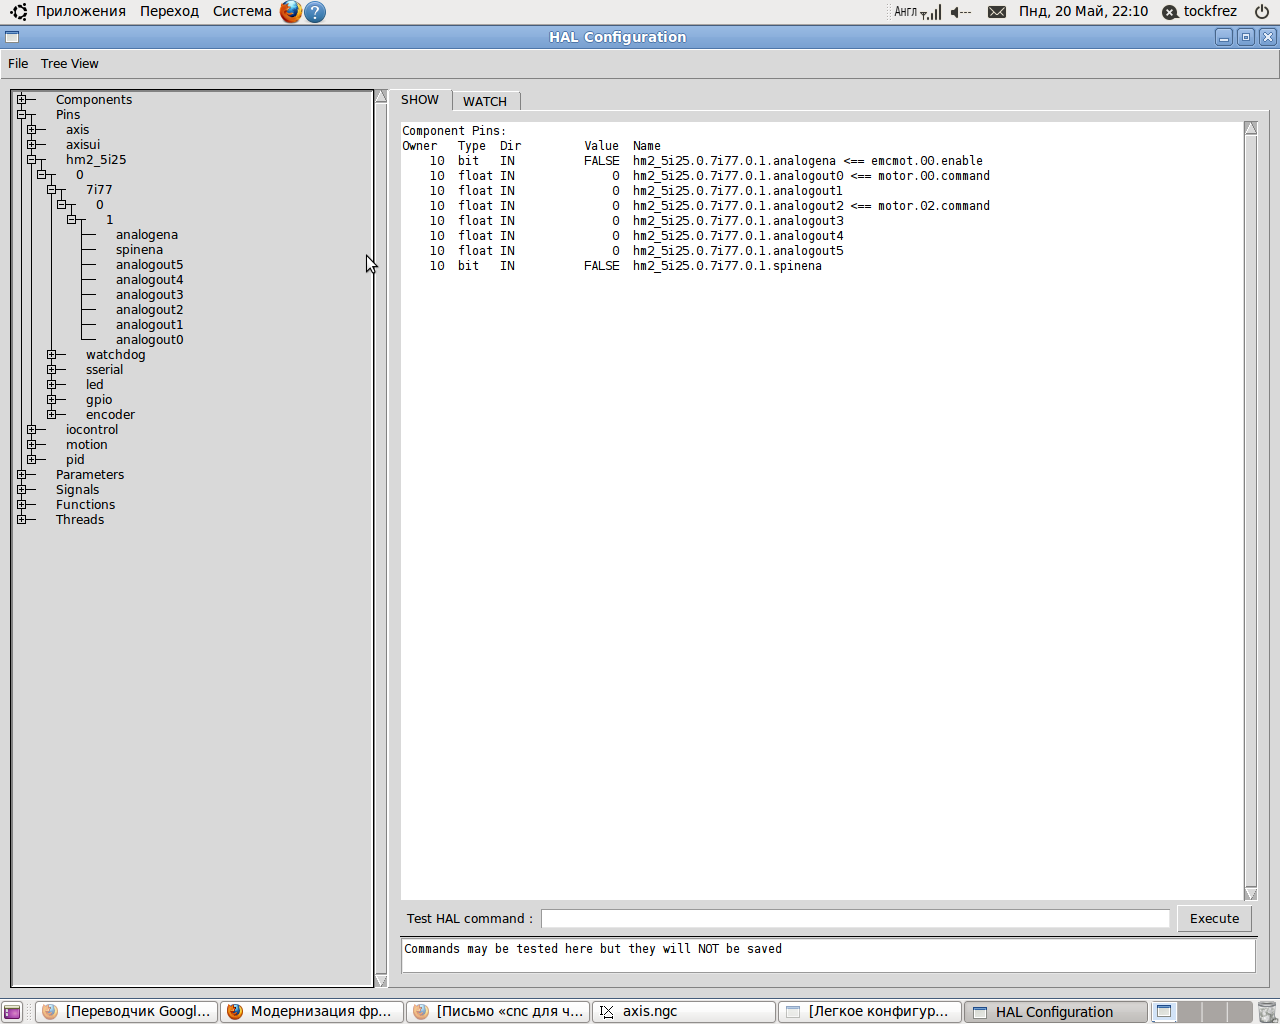This screenshot has width=1280, height=1024.
Task: Expand the axis pins node
Action: pyautogui.click(x=31, y=130)
